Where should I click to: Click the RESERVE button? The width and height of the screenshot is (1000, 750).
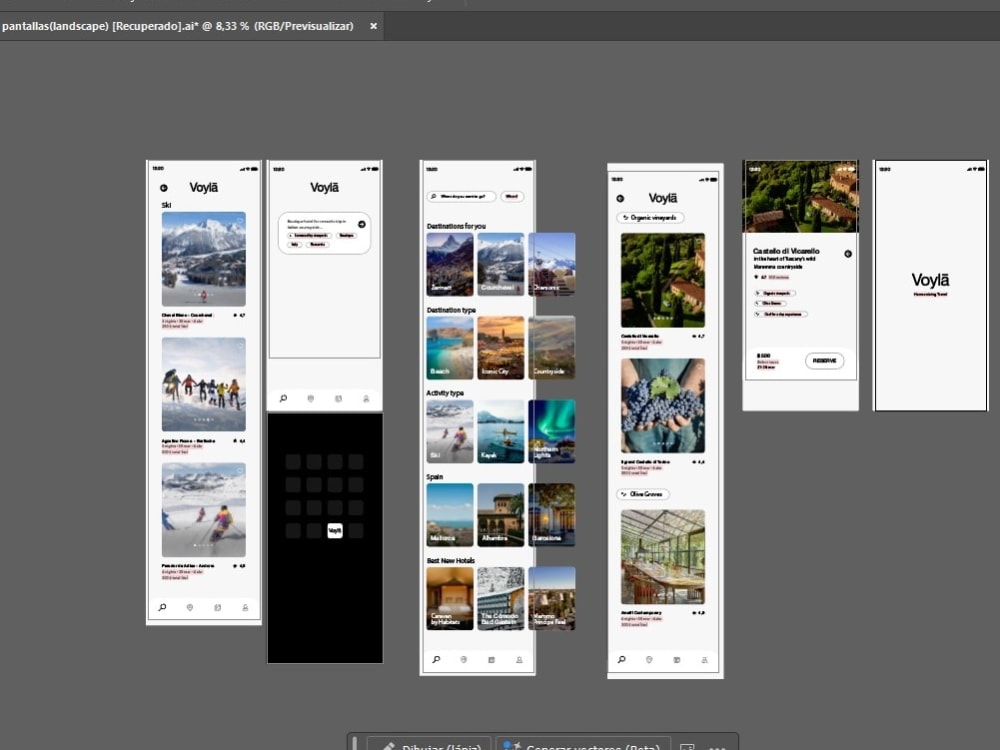(825, 360)
